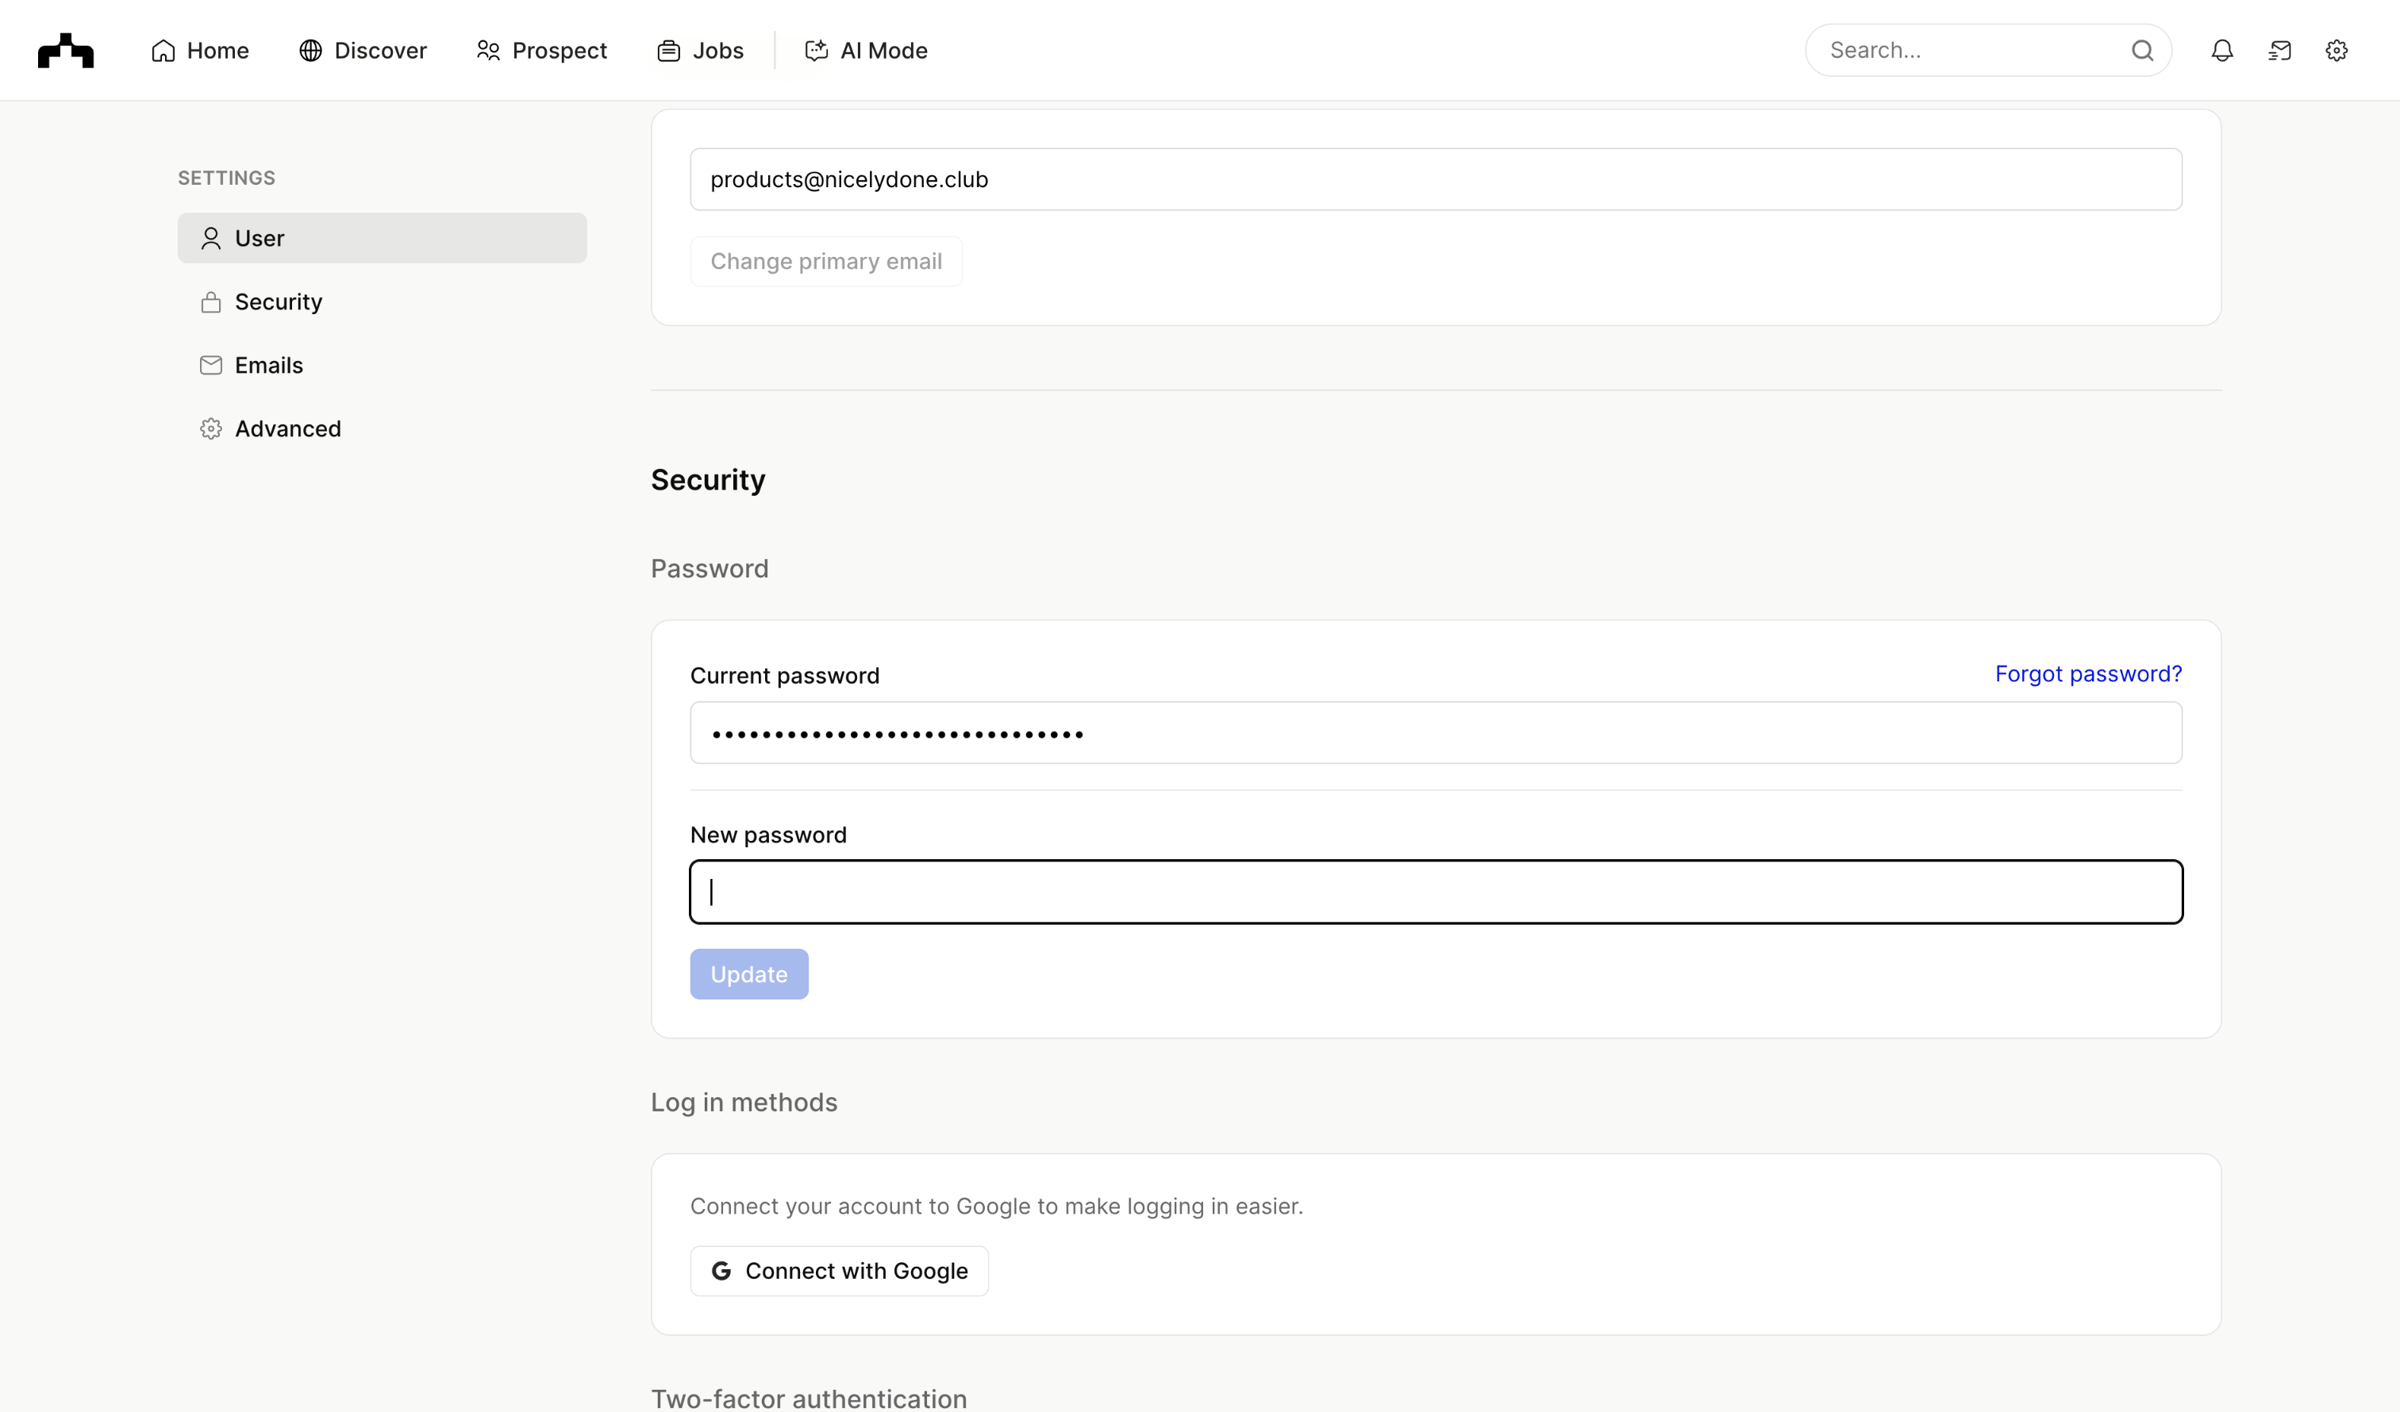Click Connect with Google

[x=839, y=1270]
